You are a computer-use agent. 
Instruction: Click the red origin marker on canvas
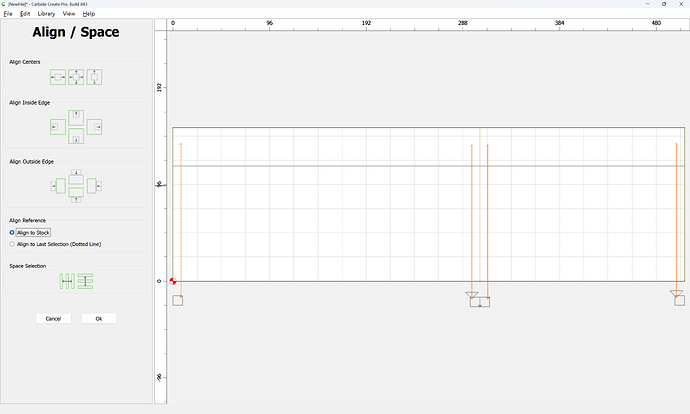(x=173, y=281)
